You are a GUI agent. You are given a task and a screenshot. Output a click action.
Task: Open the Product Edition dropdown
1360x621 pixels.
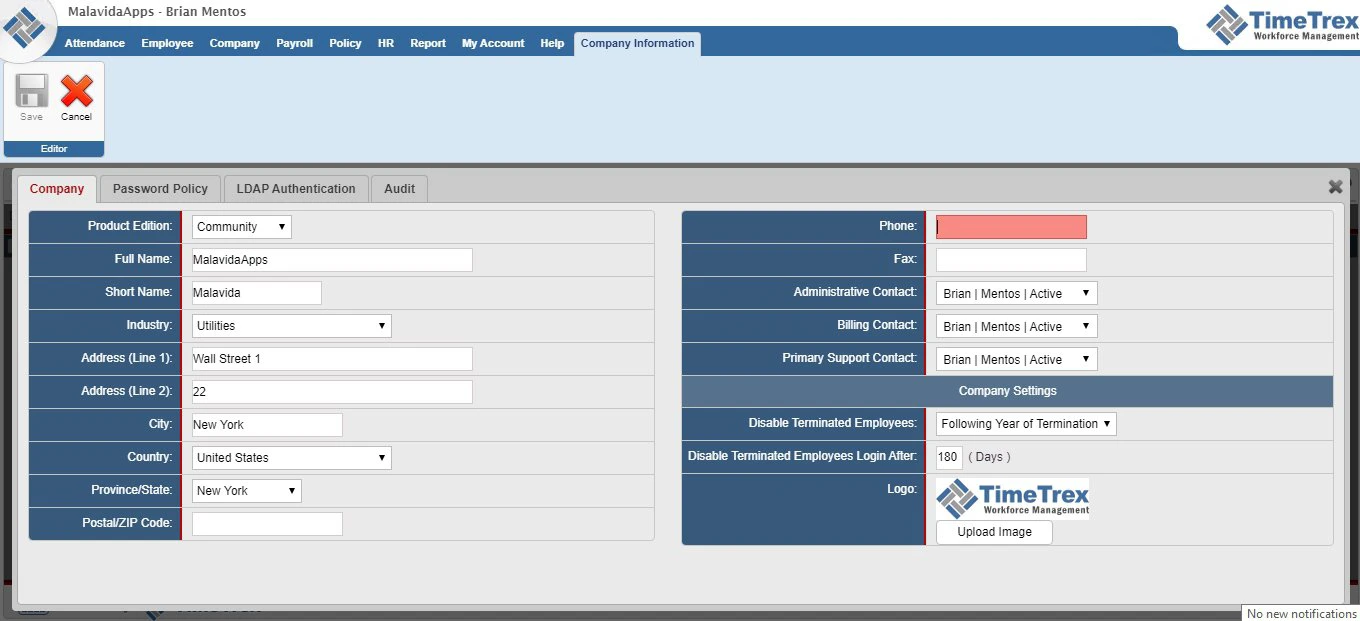click(242, 227)
